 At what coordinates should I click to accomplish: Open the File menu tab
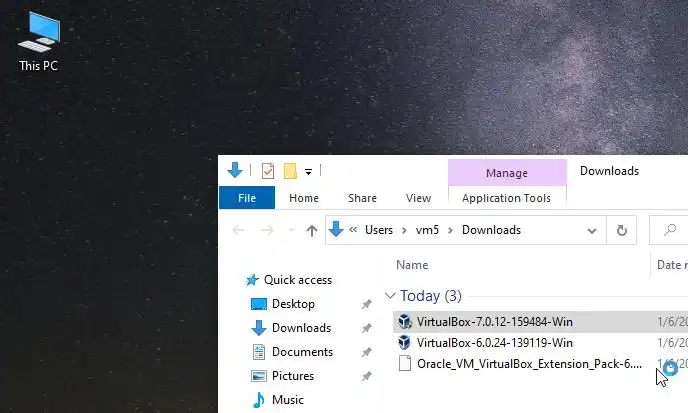[x=247, y=198]
